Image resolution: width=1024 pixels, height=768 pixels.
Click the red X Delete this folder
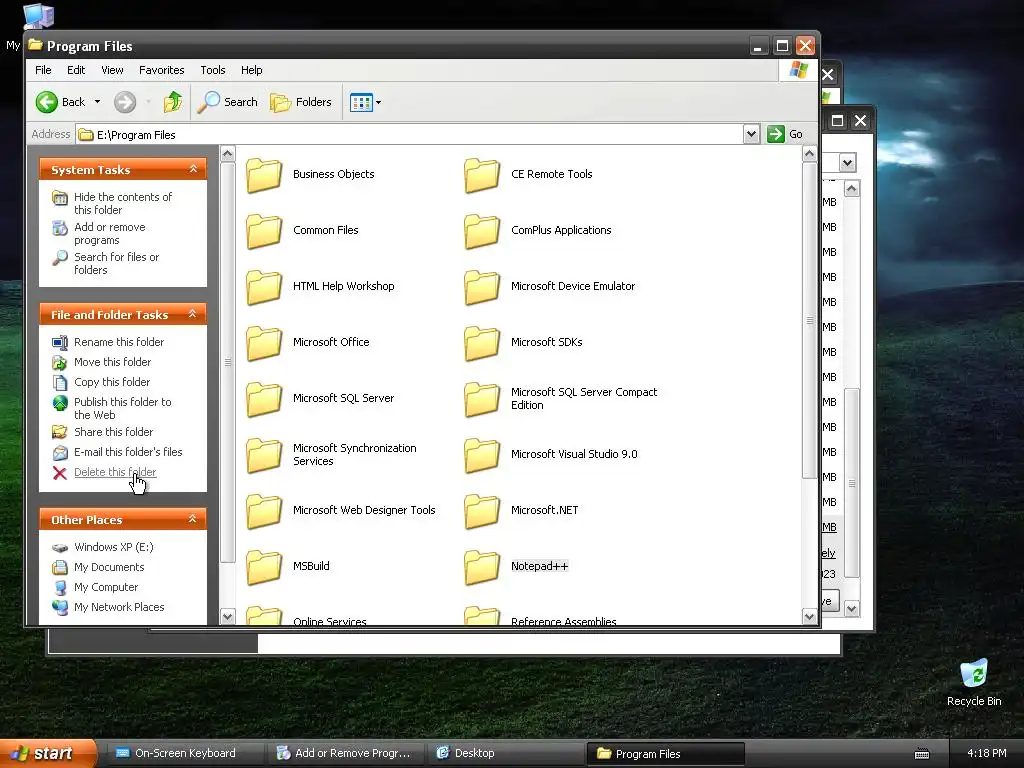pyautogui.click(x=59, y=473)
